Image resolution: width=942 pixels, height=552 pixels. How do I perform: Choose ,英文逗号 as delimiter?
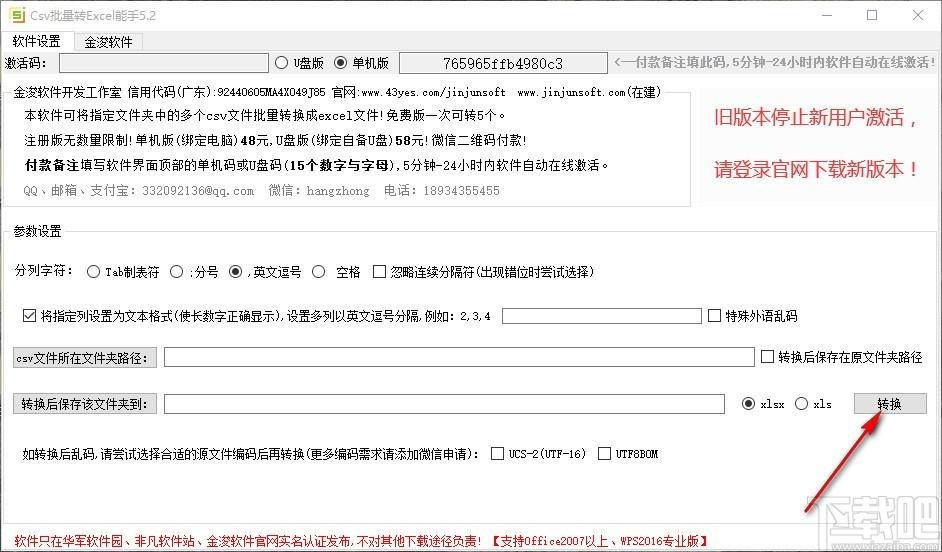pyautogui.click(x=236, y=272)
